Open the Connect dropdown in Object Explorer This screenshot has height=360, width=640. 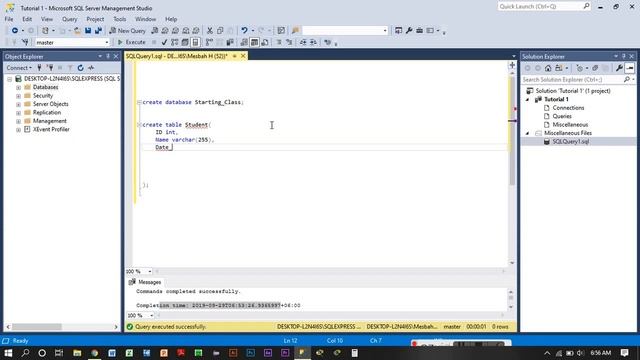[x=19, y=68]
